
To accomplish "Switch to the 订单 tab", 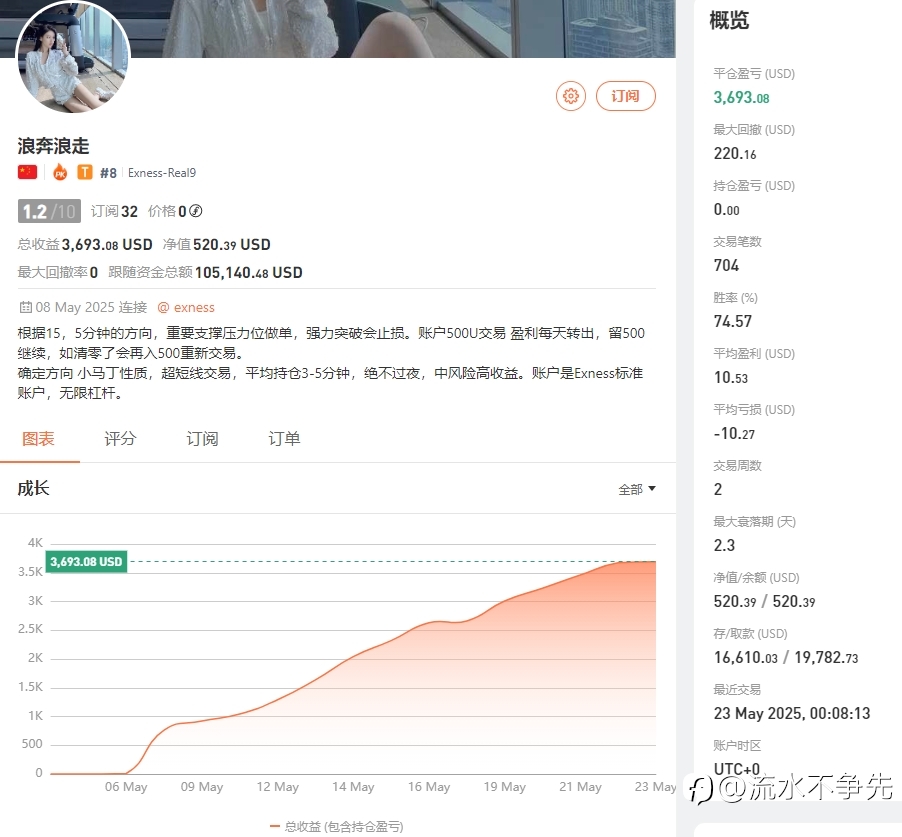I will (284, 439).
